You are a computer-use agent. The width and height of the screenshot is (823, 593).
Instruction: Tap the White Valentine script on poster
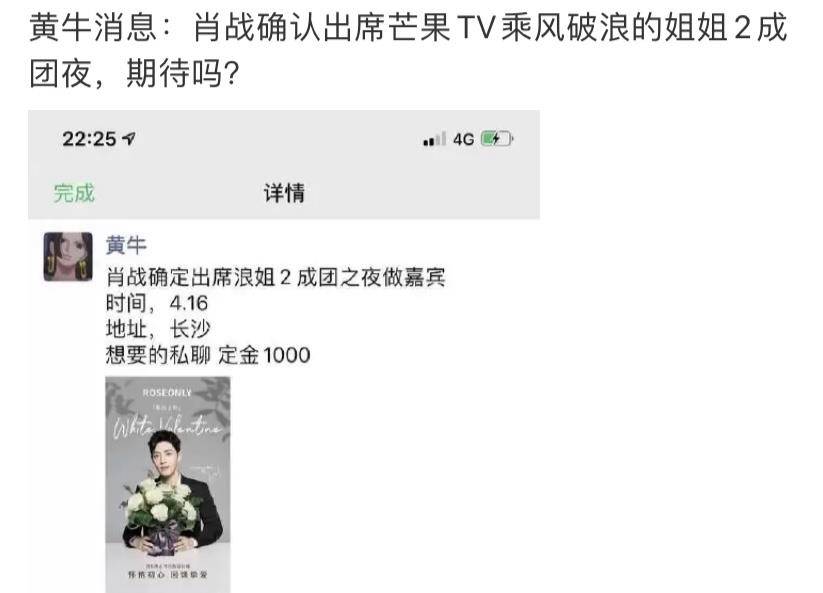[167, 427]
